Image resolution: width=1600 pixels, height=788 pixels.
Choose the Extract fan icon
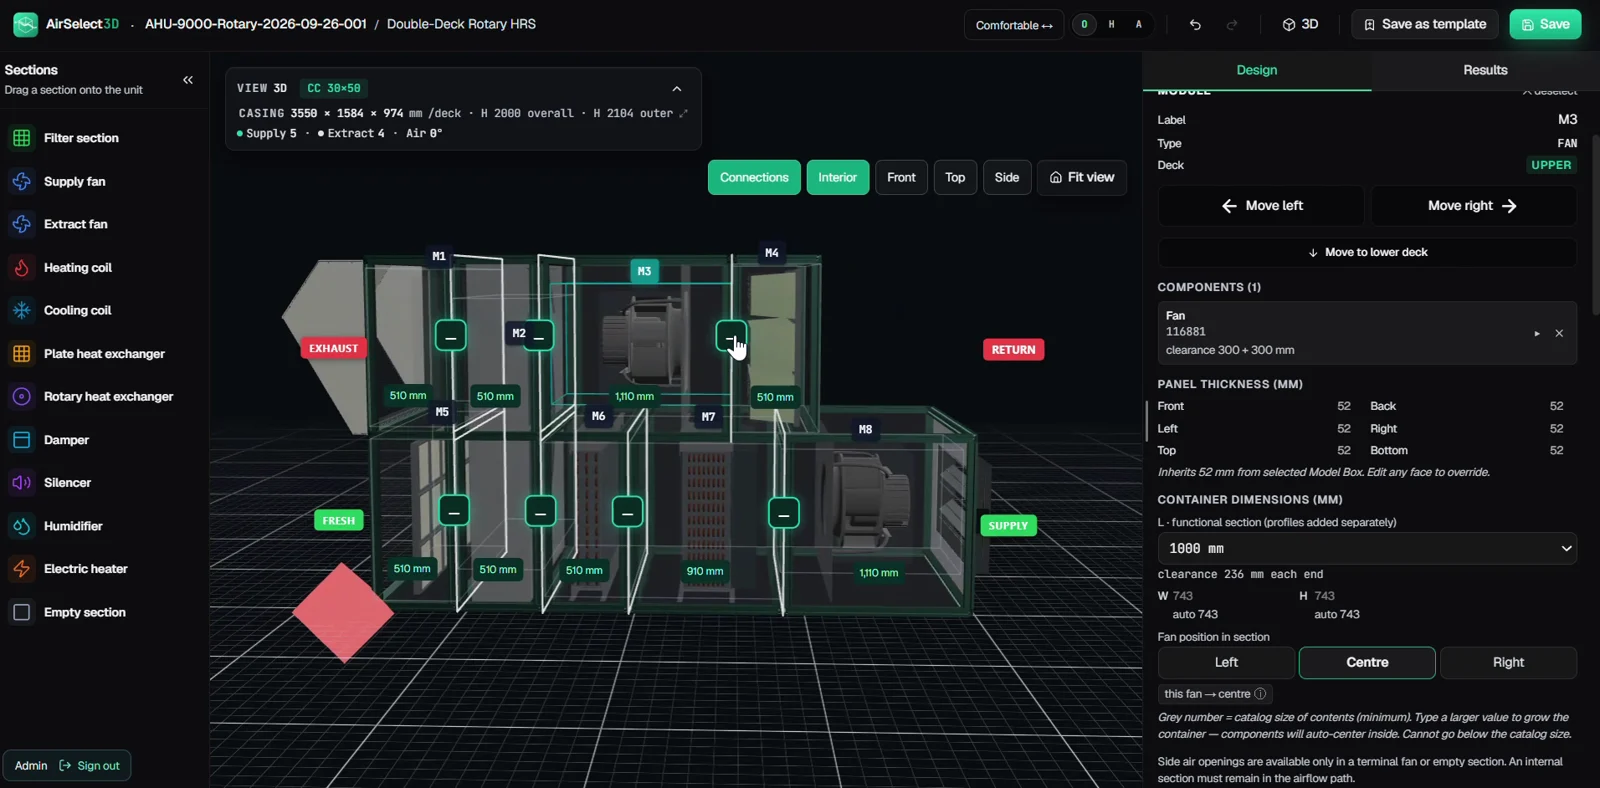point(22,224)
